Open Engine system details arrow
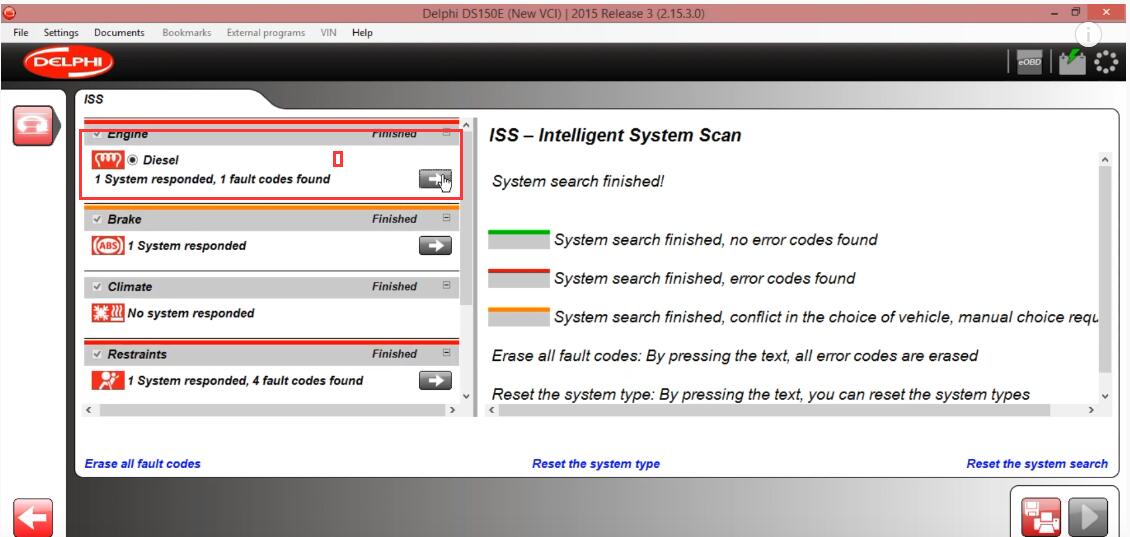1130x537 pixels. coord(435,179)
